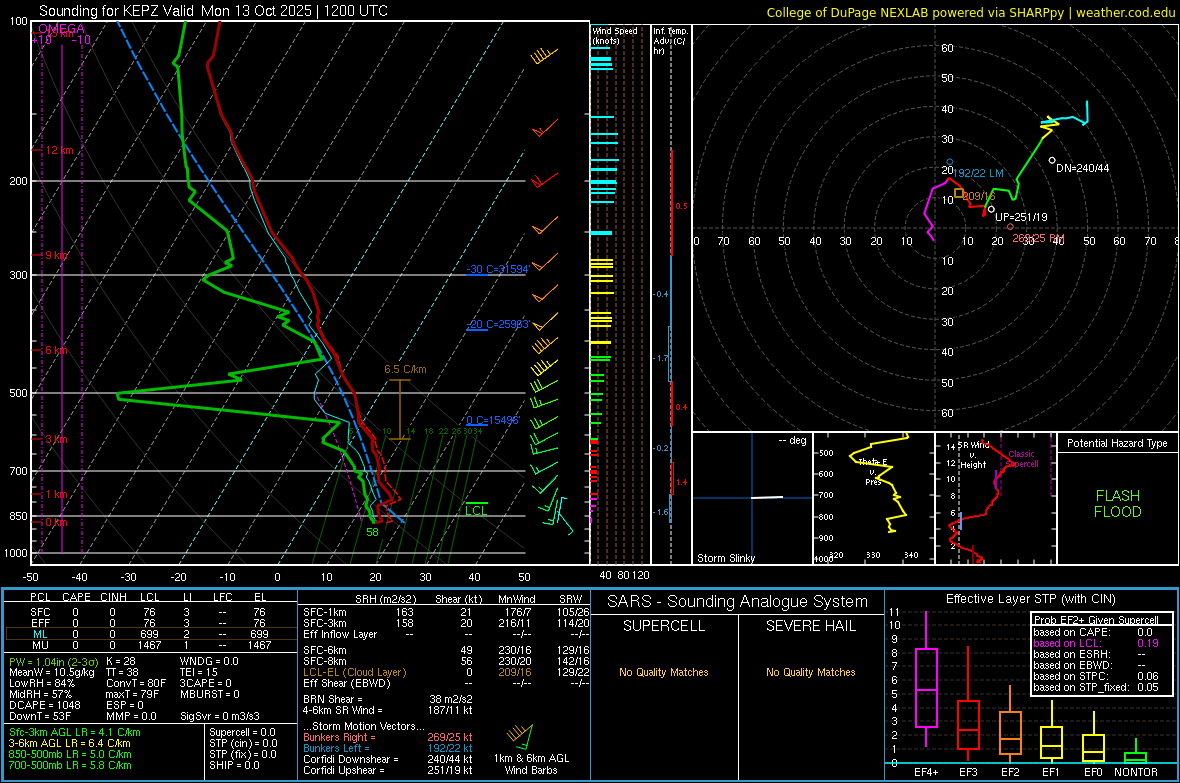The width and height of the screenshot is (1180, 783).
Task: Click 700-500mb LR = 5.8 C/km
Action: click(x=70, y=765)
